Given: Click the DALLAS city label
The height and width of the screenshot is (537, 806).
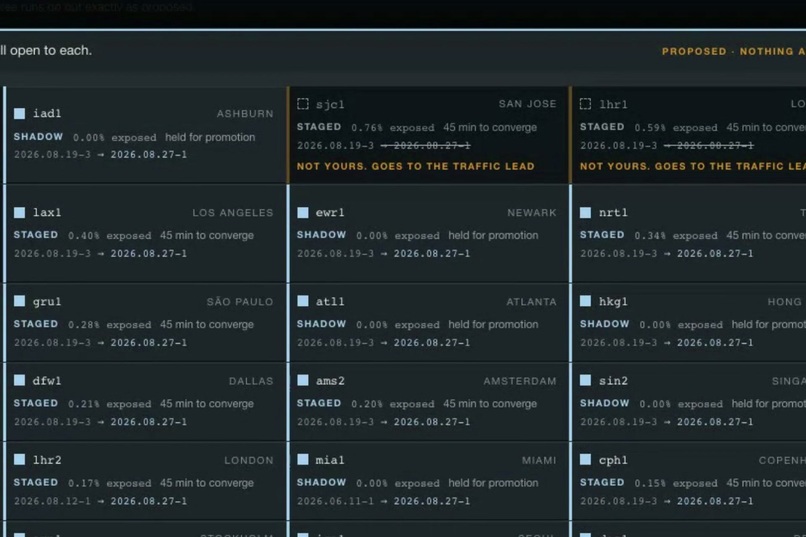Looking at the screenshot, I should tap(251, 381).
